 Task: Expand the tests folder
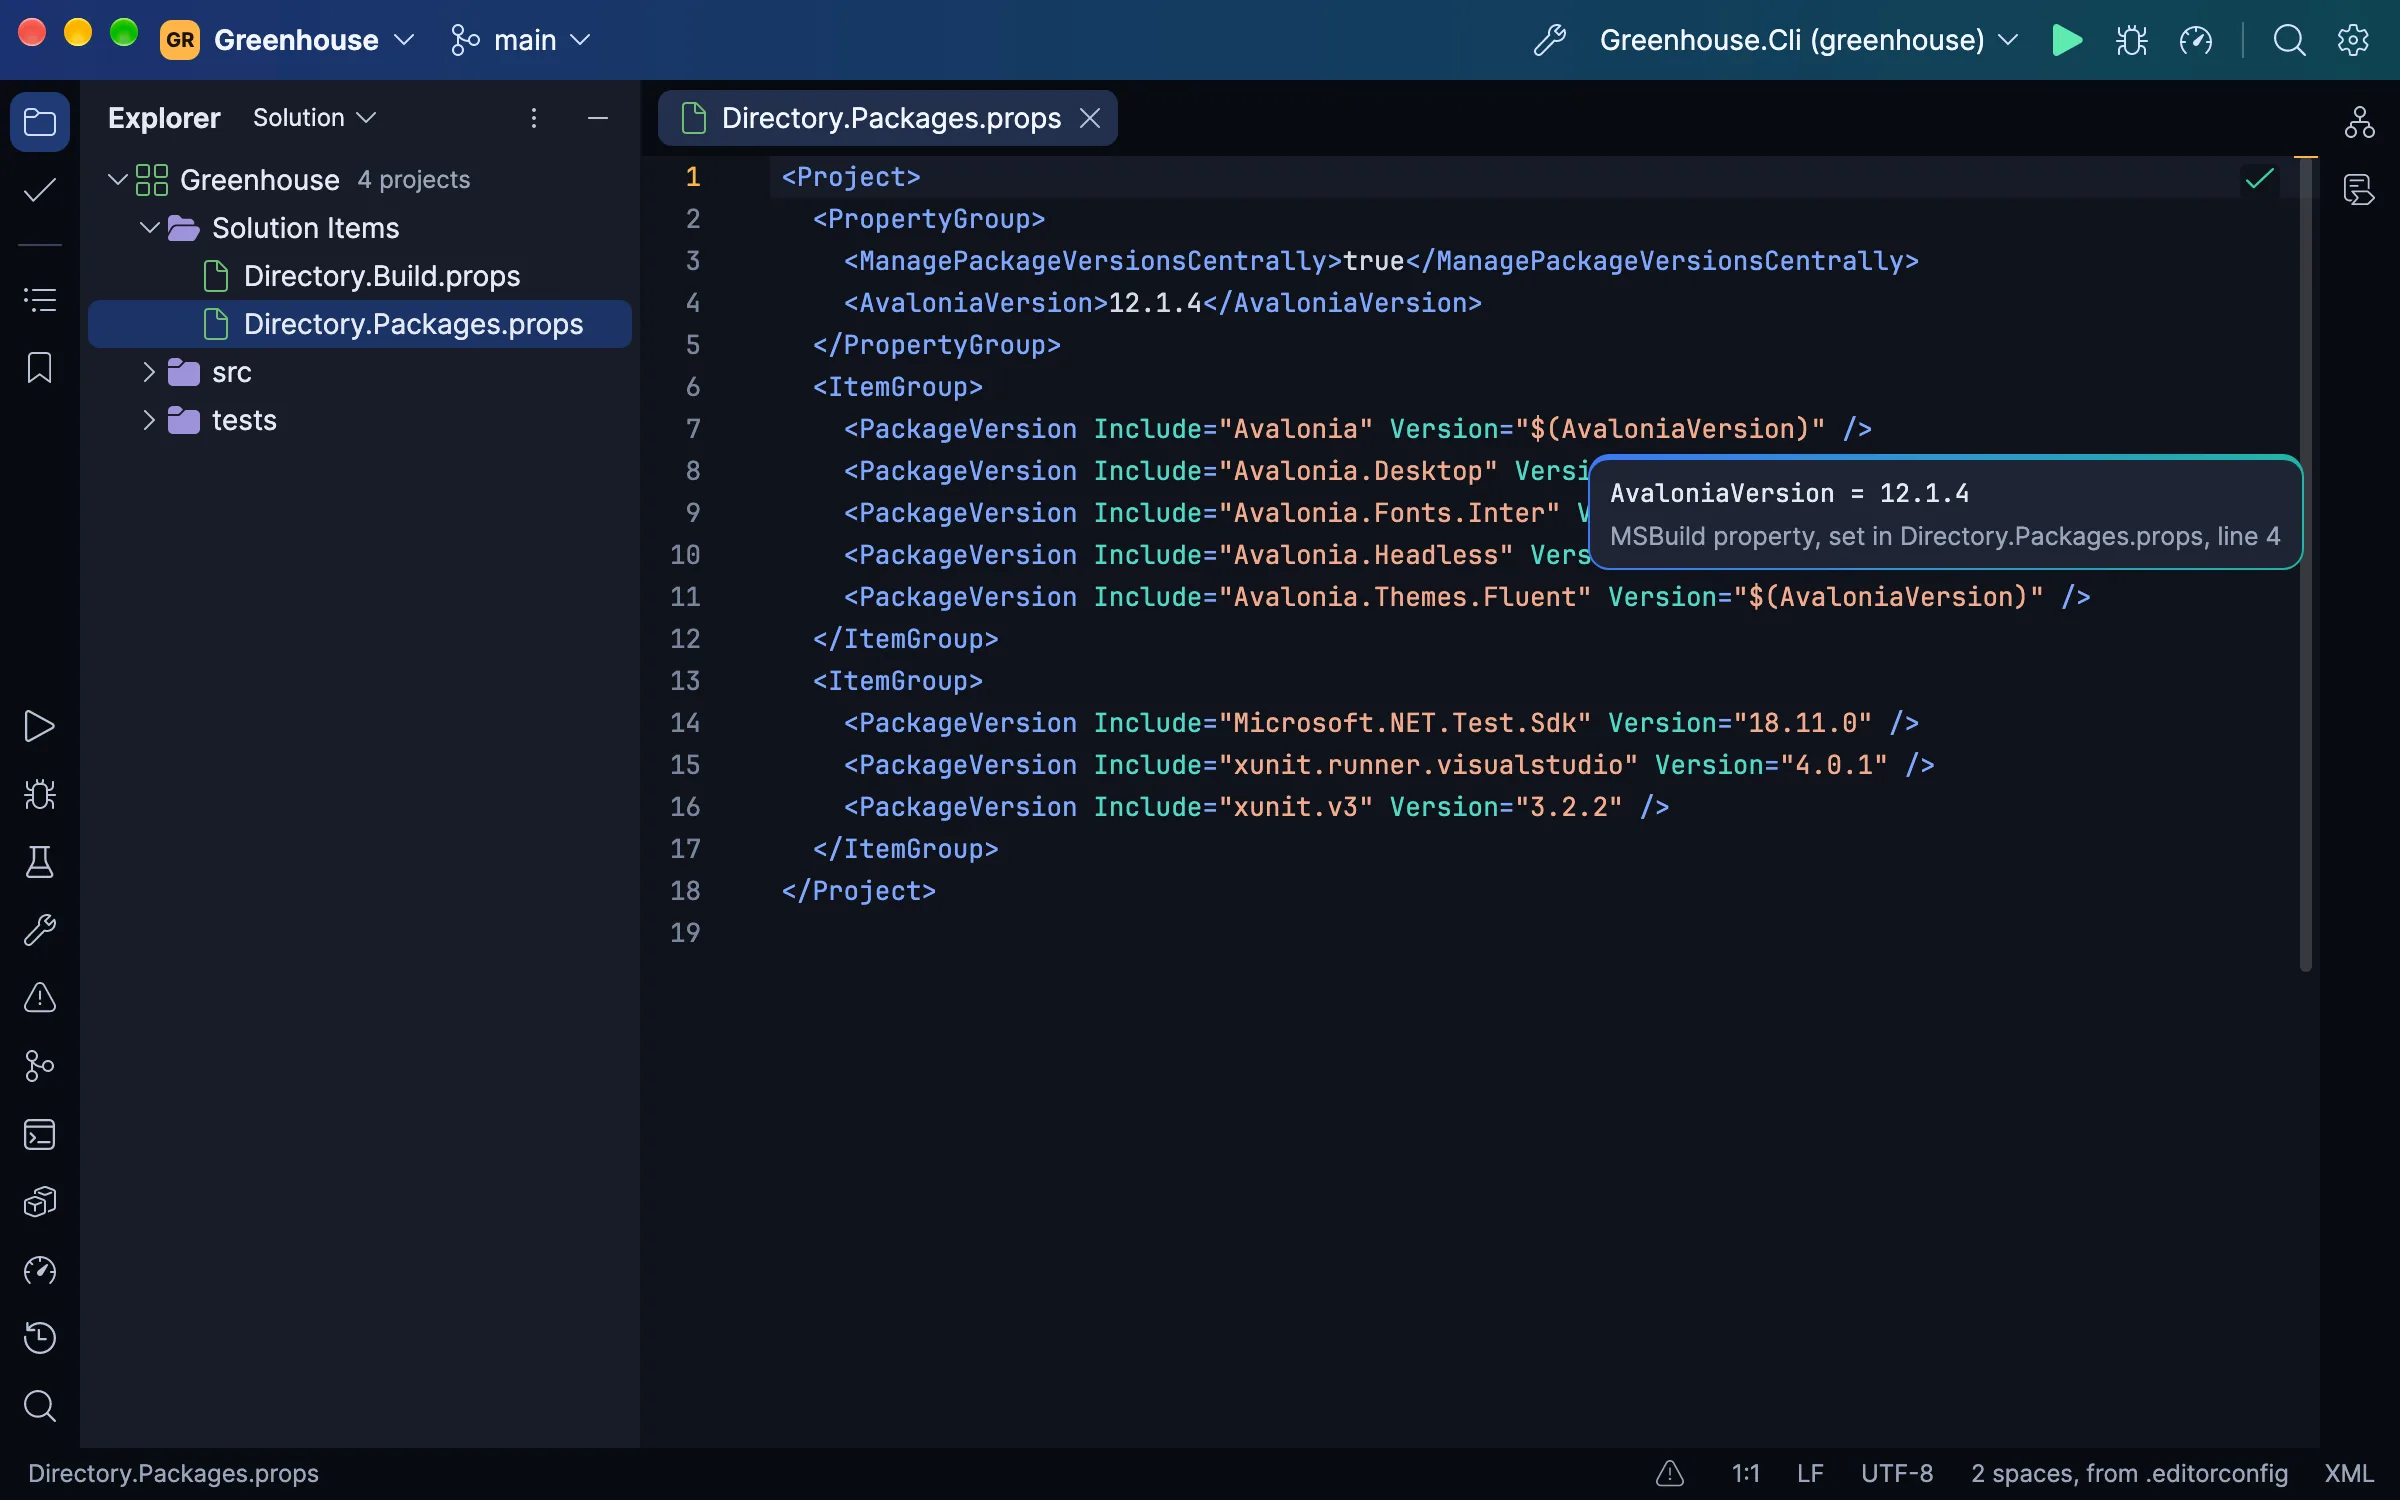coord(150,420)
